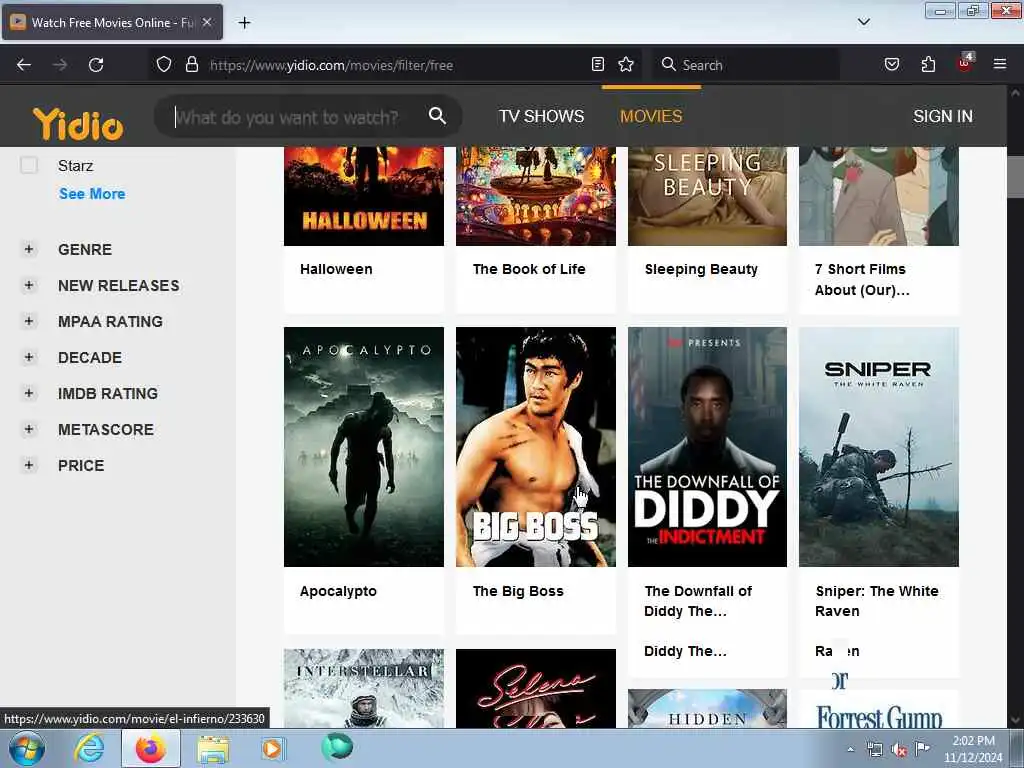Viewport: 1024px width, 768px height.
Task: Select the Selena movie poster
Action: 536,688
